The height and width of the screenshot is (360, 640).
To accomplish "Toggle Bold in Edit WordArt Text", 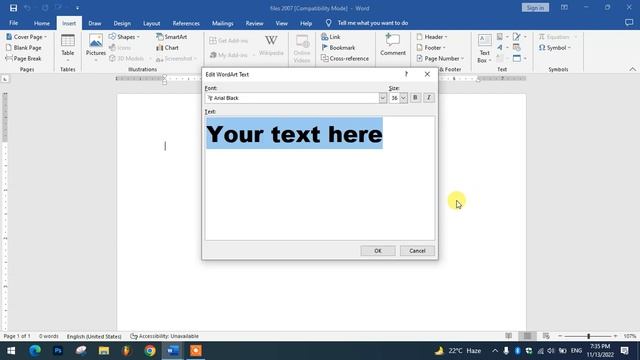I will 415,98.
